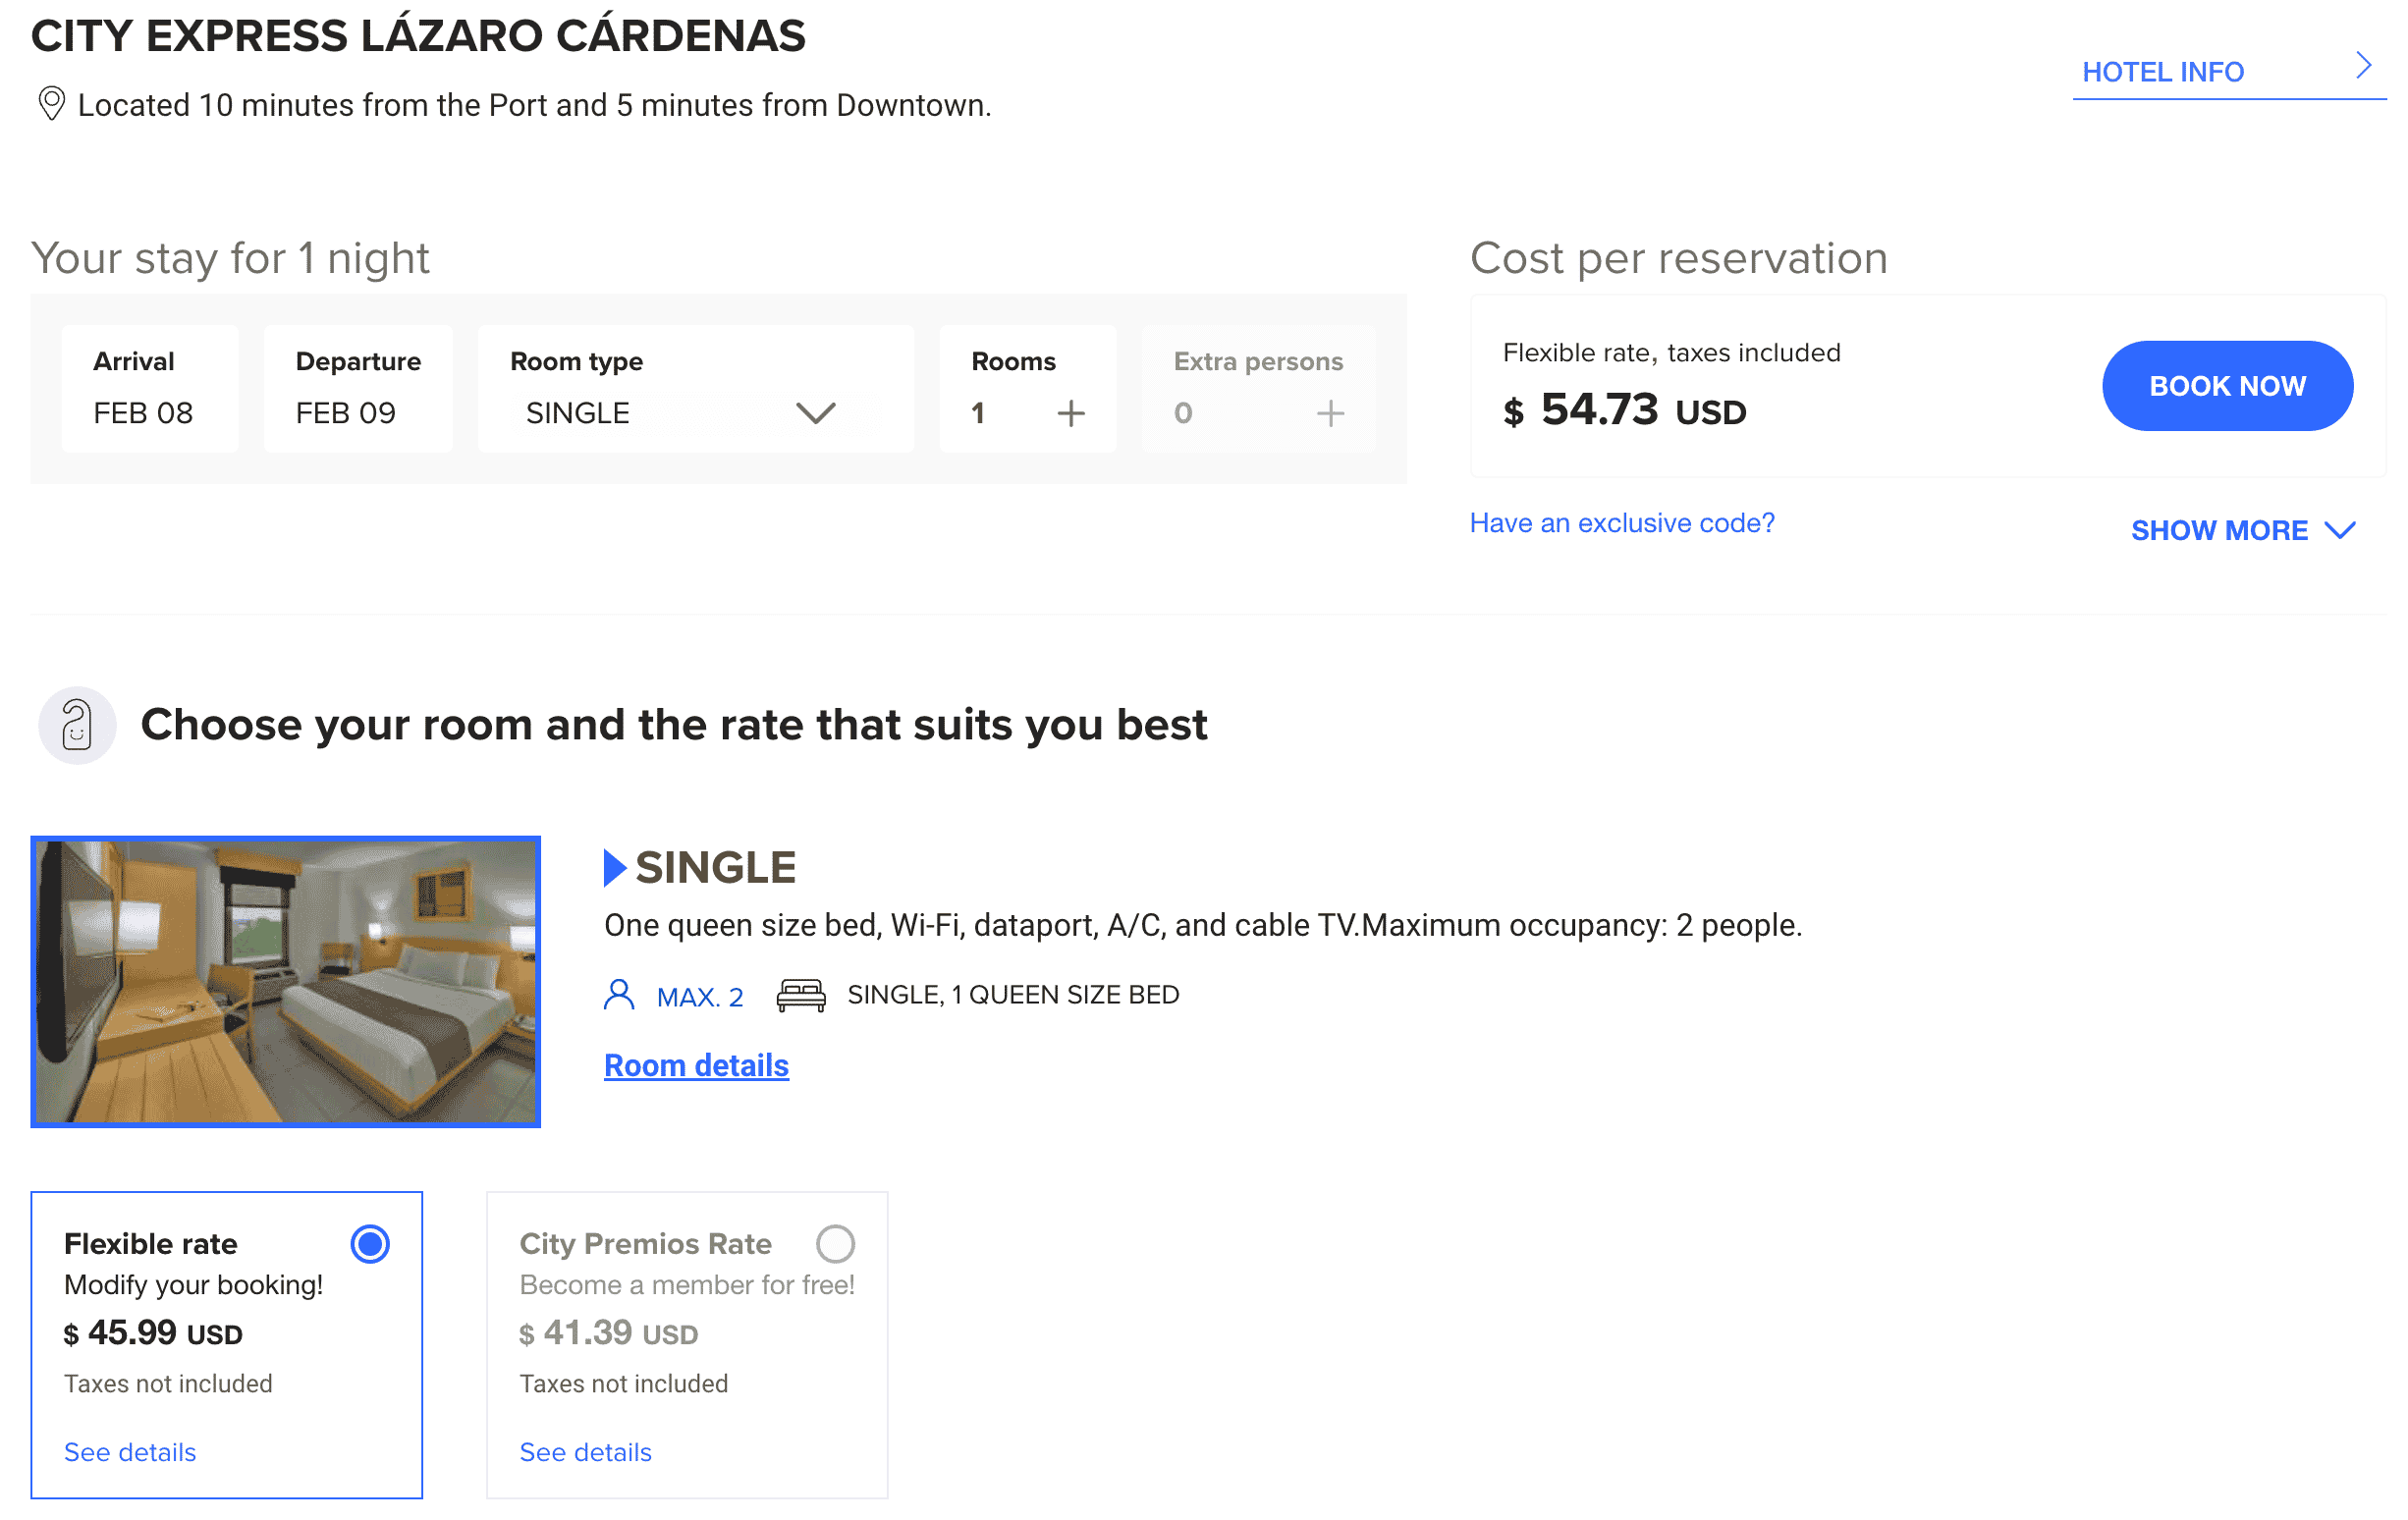The image size is (2408, 1520).
Task: Click the door hanger icon
Action: [77, 725]
